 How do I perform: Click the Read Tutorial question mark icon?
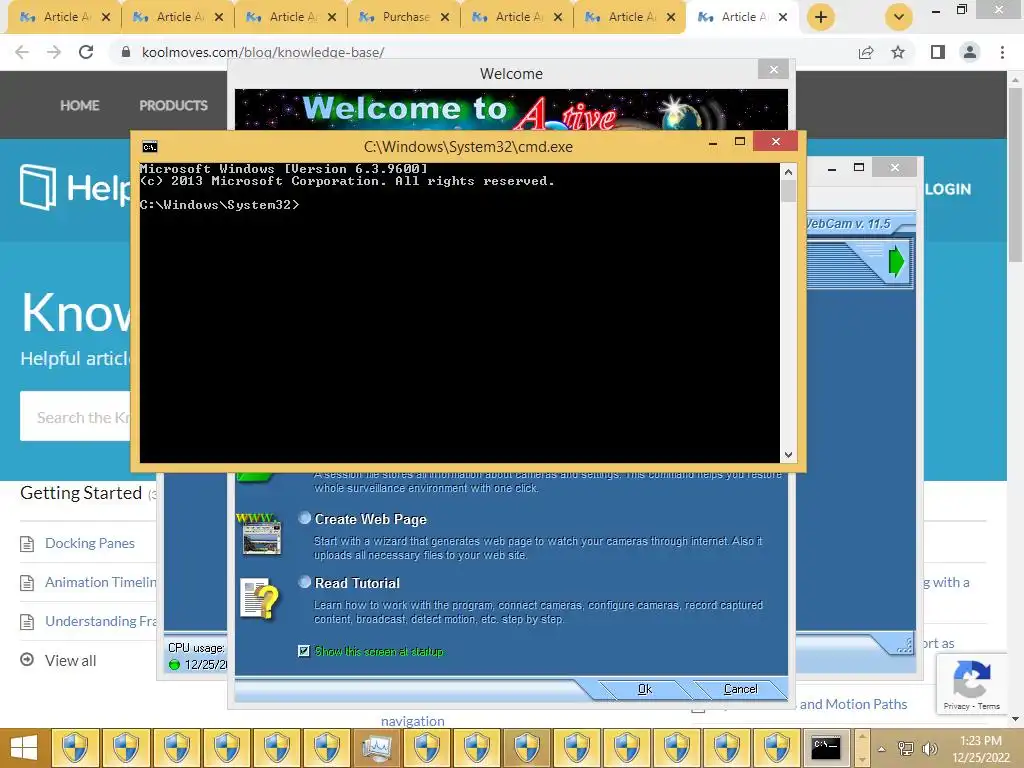click(260, 598)
